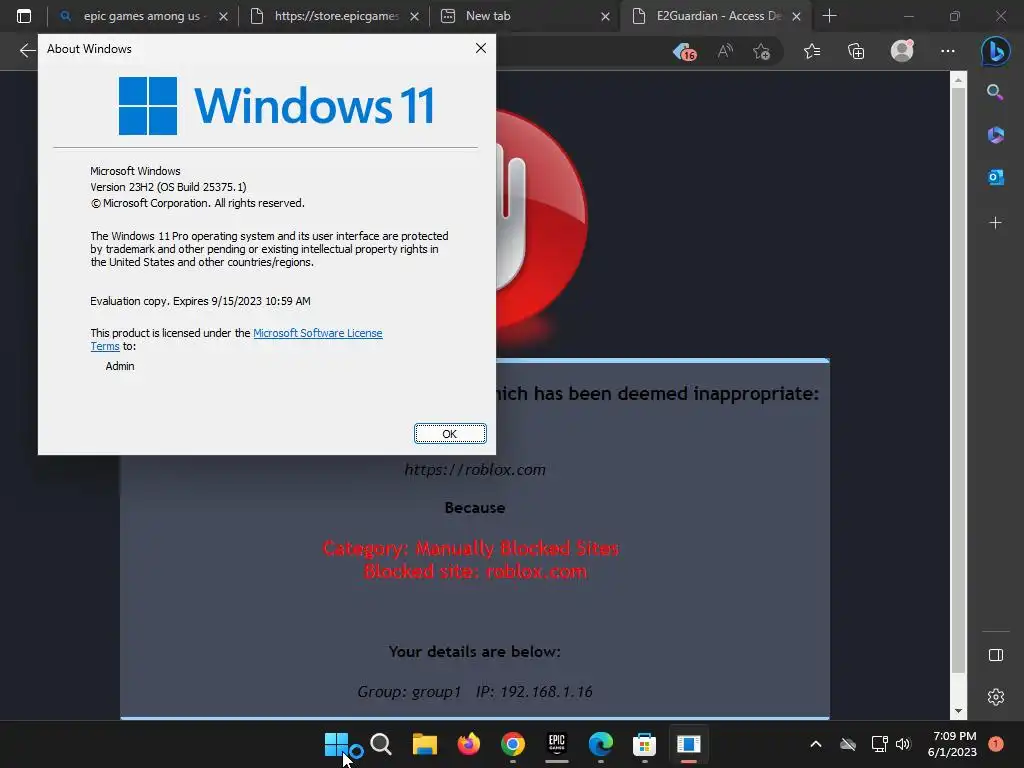1024x768 pixels.
Task: Click the OneDrive tray icon
Action: pos(848,744)
